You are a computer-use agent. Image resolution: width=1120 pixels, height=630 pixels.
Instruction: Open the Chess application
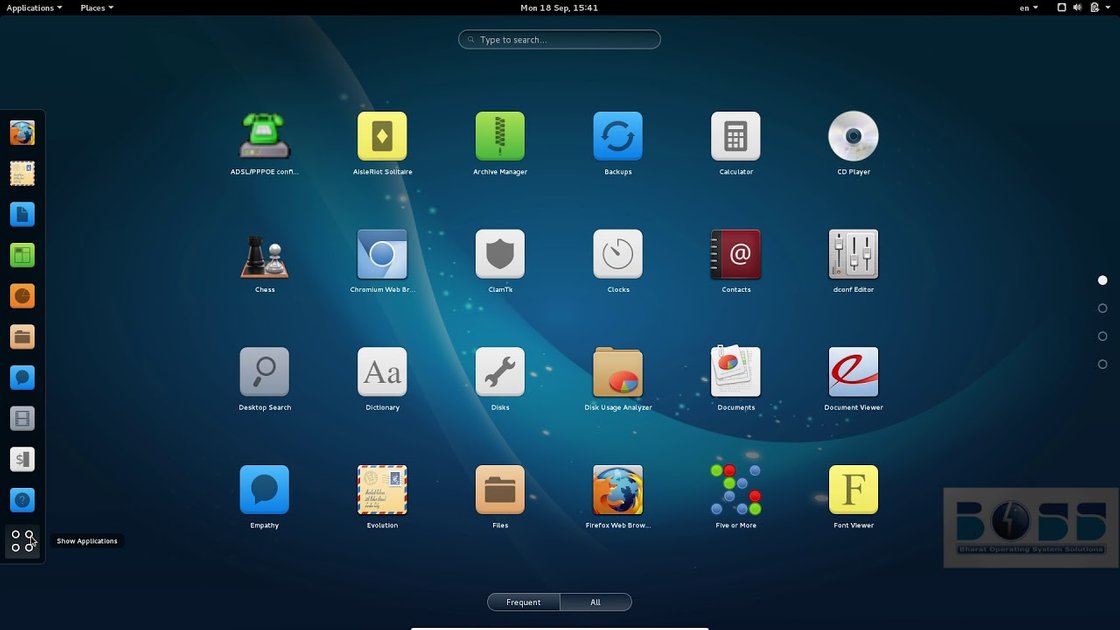click(264, 255)
